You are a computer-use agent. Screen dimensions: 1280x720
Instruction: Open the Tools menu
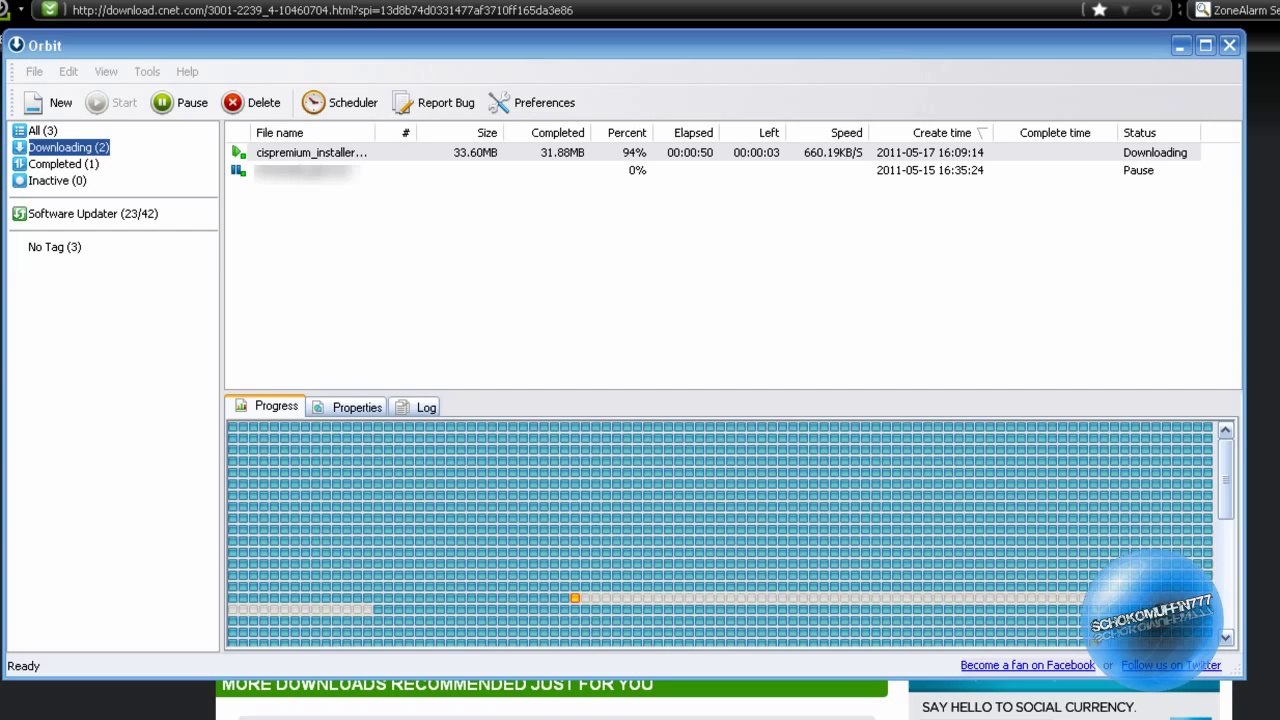pyautogui.click(x=147, y=72)
